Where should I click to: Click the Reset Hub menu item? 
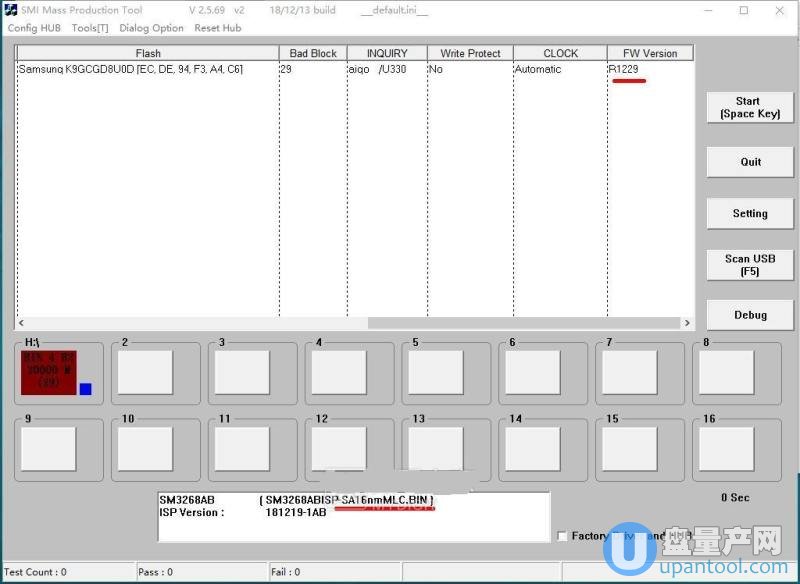[x=218, y=28]
